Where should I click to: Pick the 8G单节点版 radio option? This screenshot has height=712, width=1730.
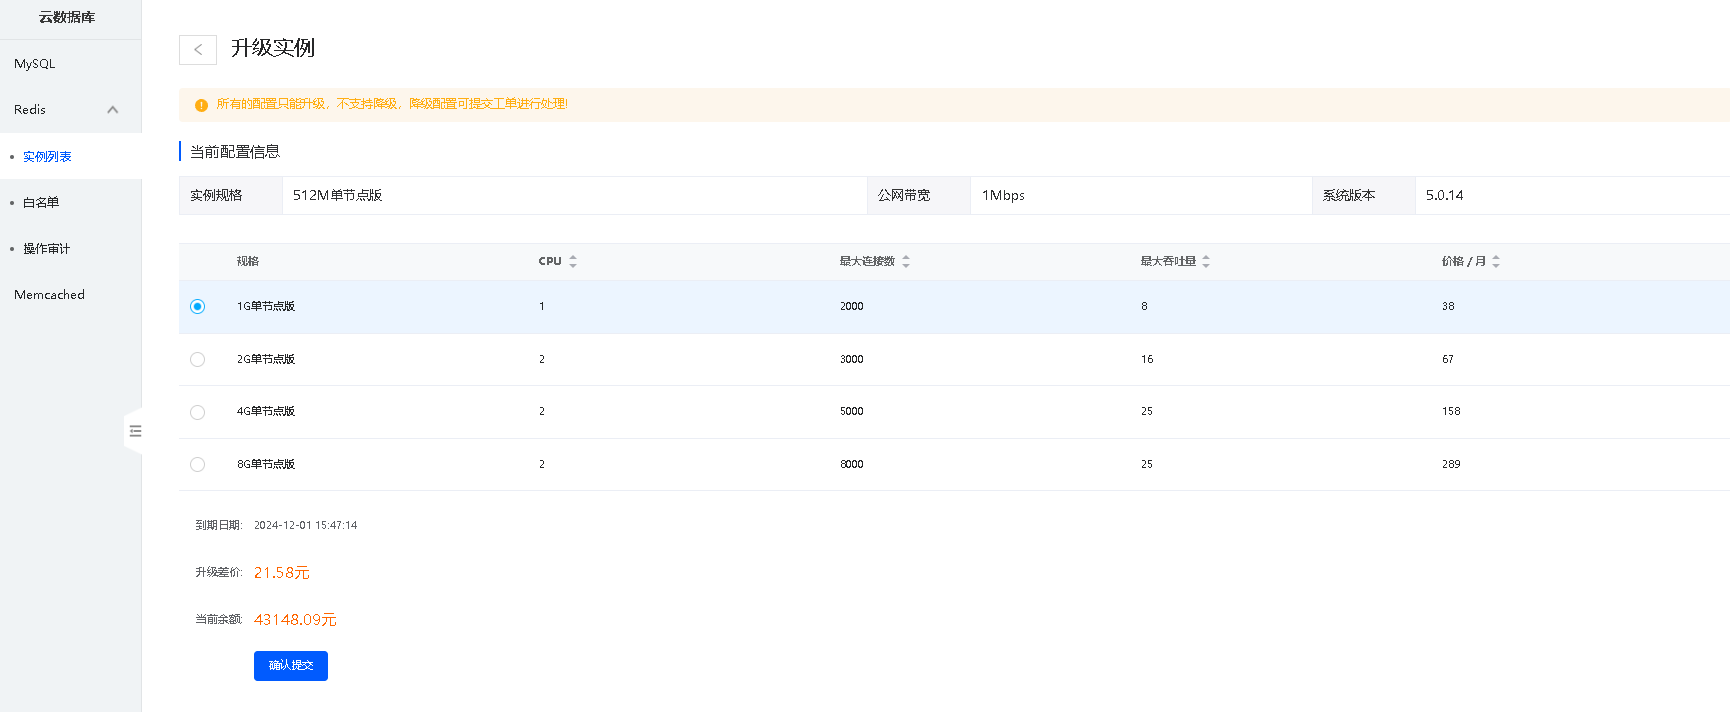tap(197, 464)
